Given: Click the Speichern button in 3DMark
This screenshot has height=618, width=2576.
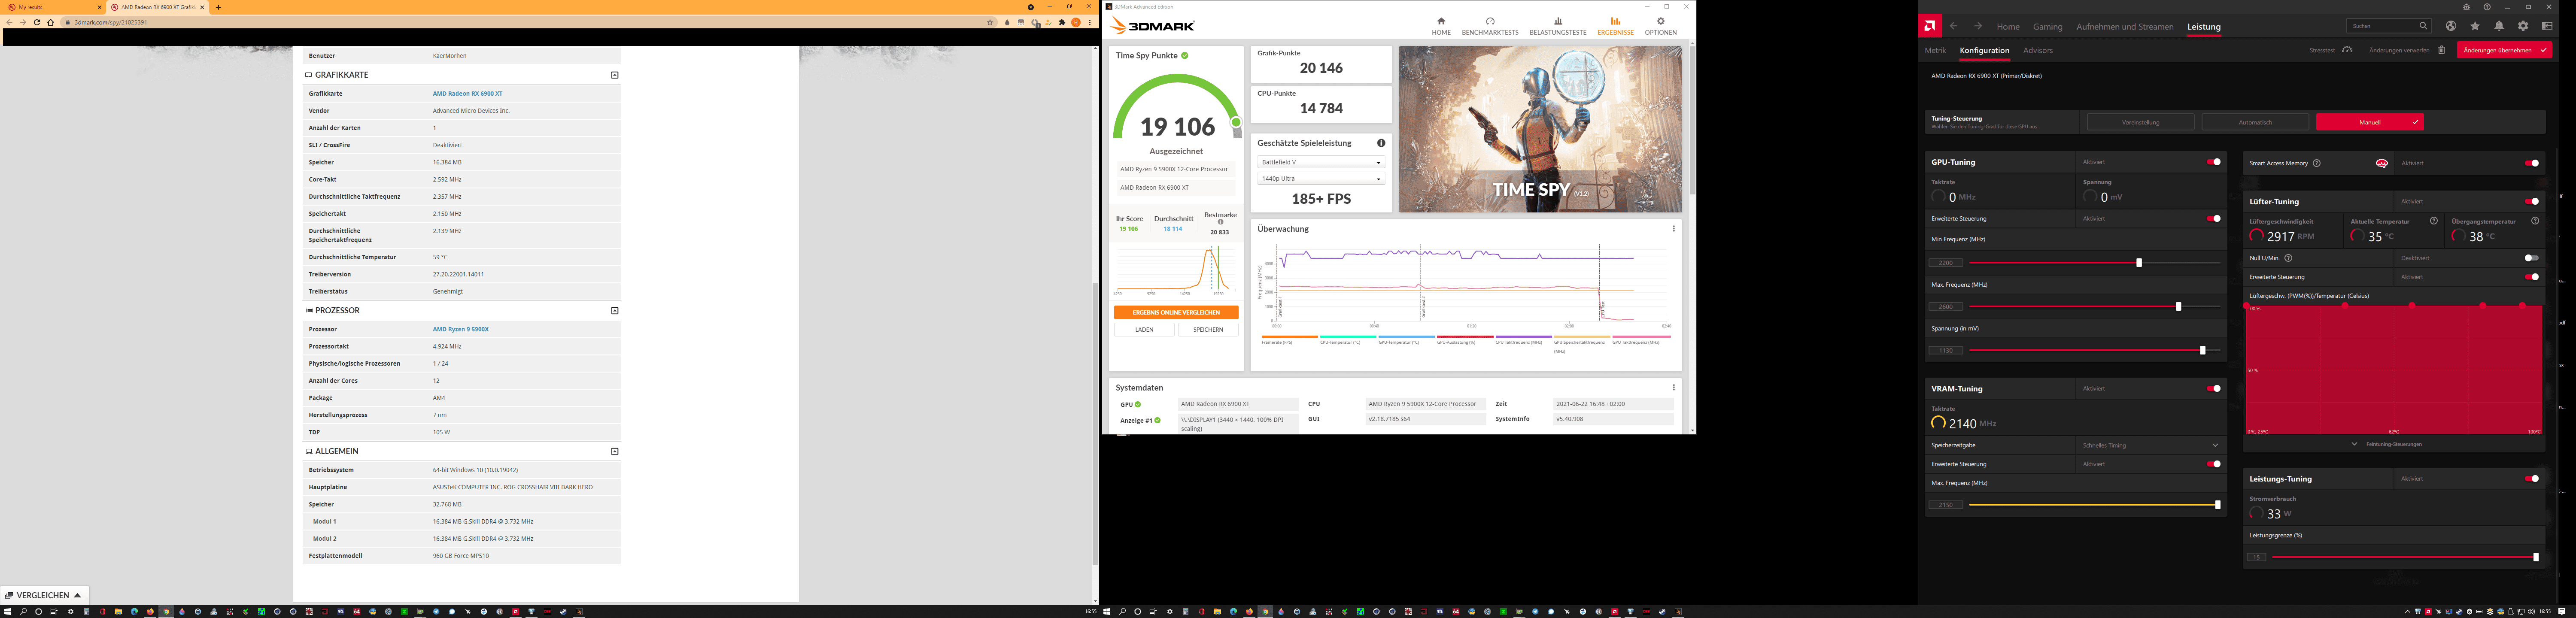Looking at the screenshot, I should 1208,329.
